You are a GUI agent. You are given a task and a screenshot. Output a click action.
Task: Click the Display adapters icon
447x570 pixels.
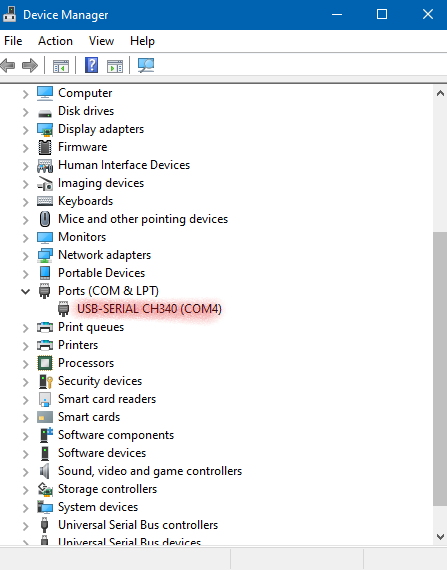(45, 129)
